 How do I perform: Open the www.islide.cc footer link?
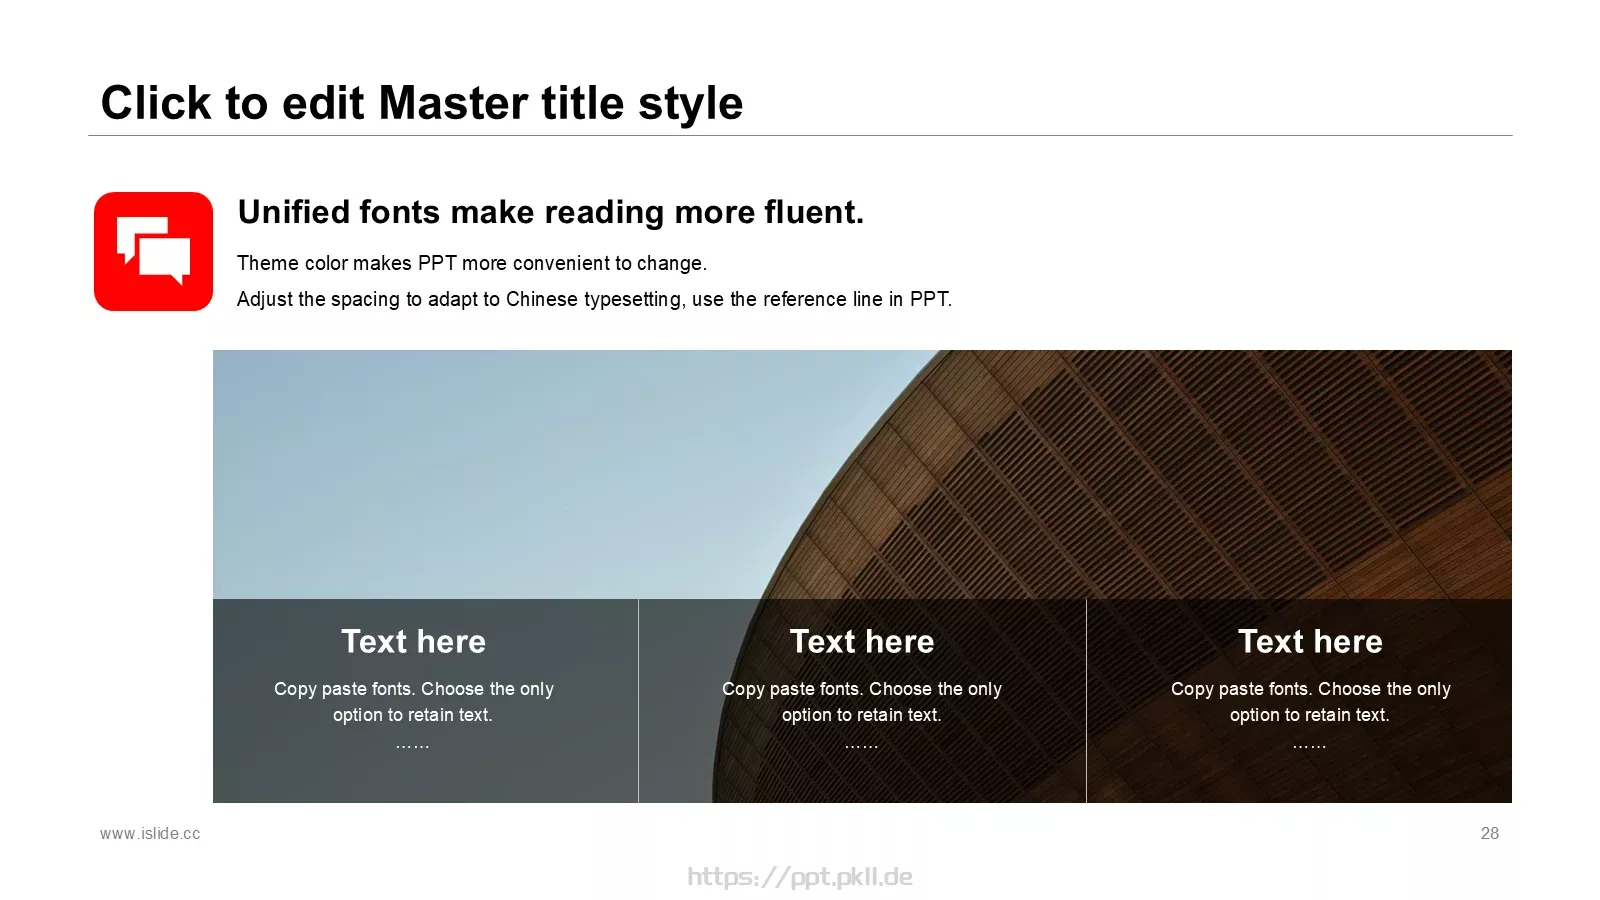pos(150,833)
